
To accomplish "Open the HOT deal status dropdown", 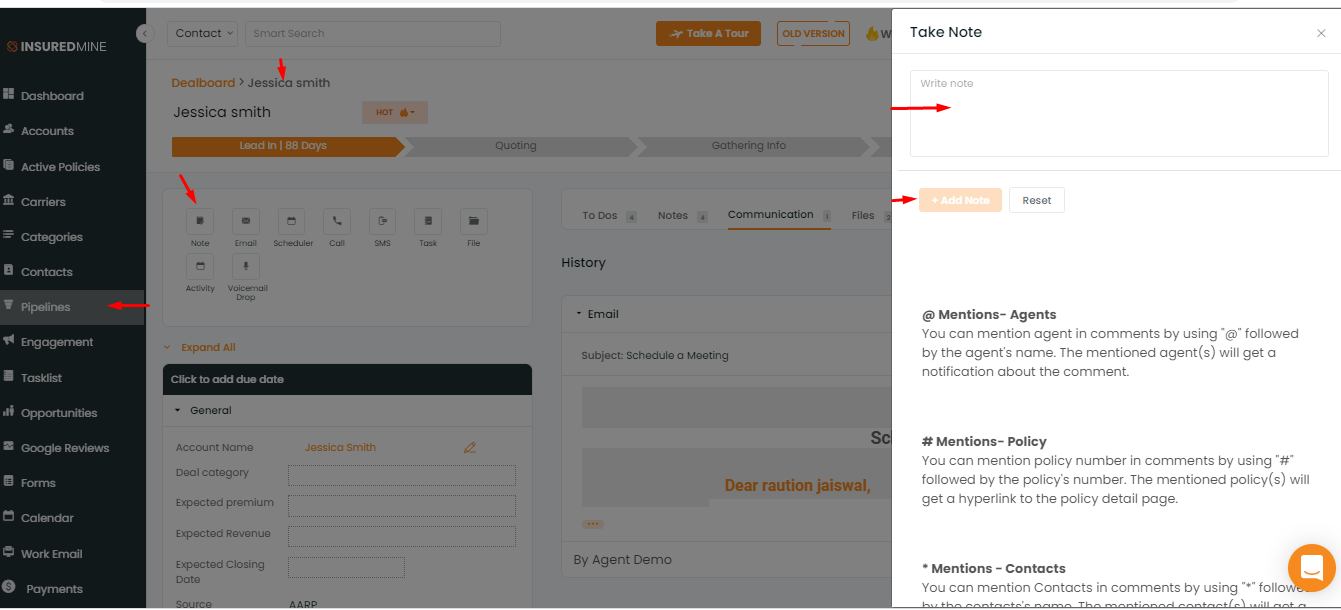I will pyautogui.click(x=395, y=112).
